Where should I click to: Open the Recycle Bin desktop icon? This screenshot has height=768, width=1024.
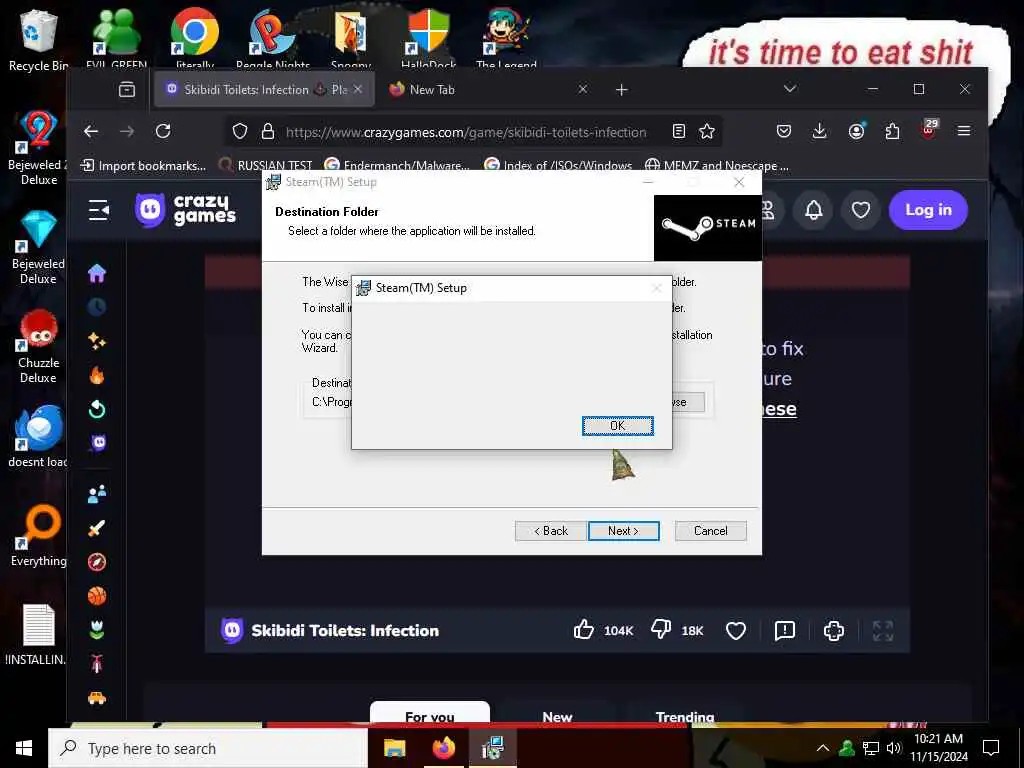coord(37,41)
